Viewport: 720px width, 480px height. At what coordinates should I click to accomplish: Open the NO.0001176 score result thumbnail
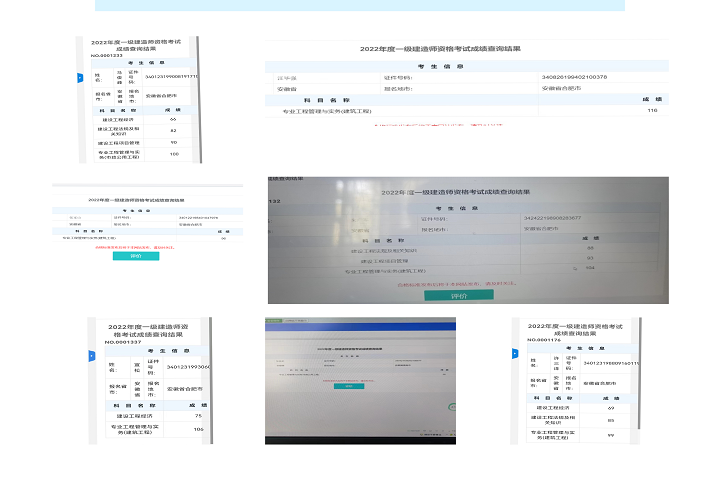point(570,380)
